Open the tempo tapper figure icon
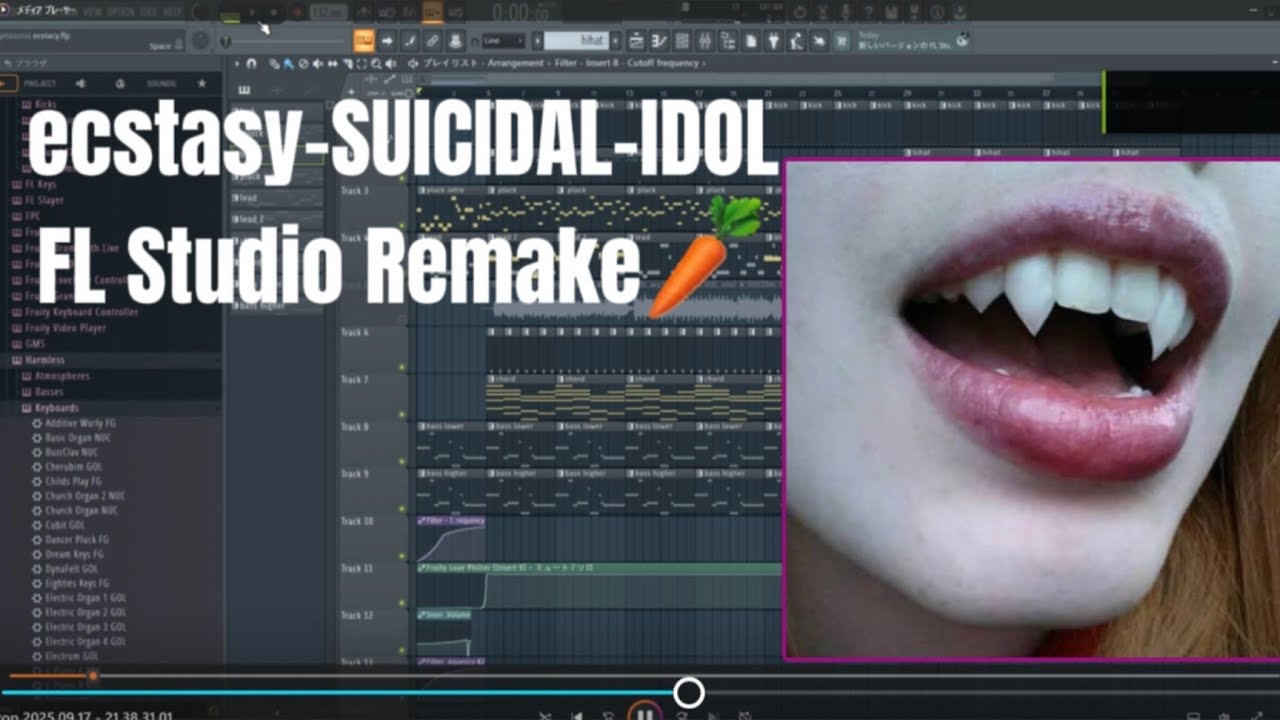Viewport: 1280px width, 720px height. [x=796, y=41]
